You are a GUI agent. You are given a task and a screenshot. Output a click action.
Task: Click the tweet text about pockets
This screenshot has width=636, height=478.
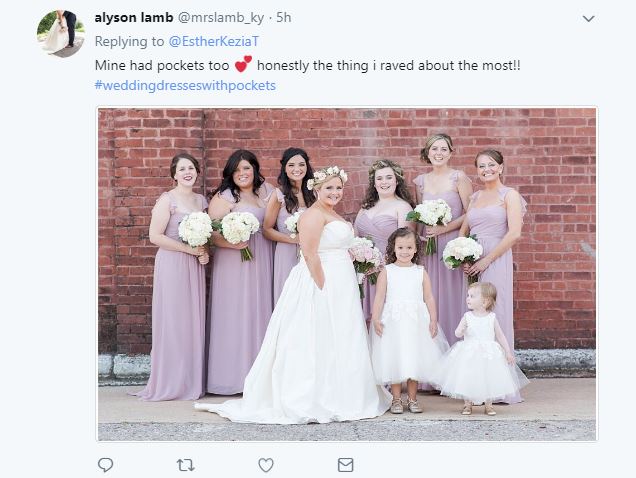(307, 65)
